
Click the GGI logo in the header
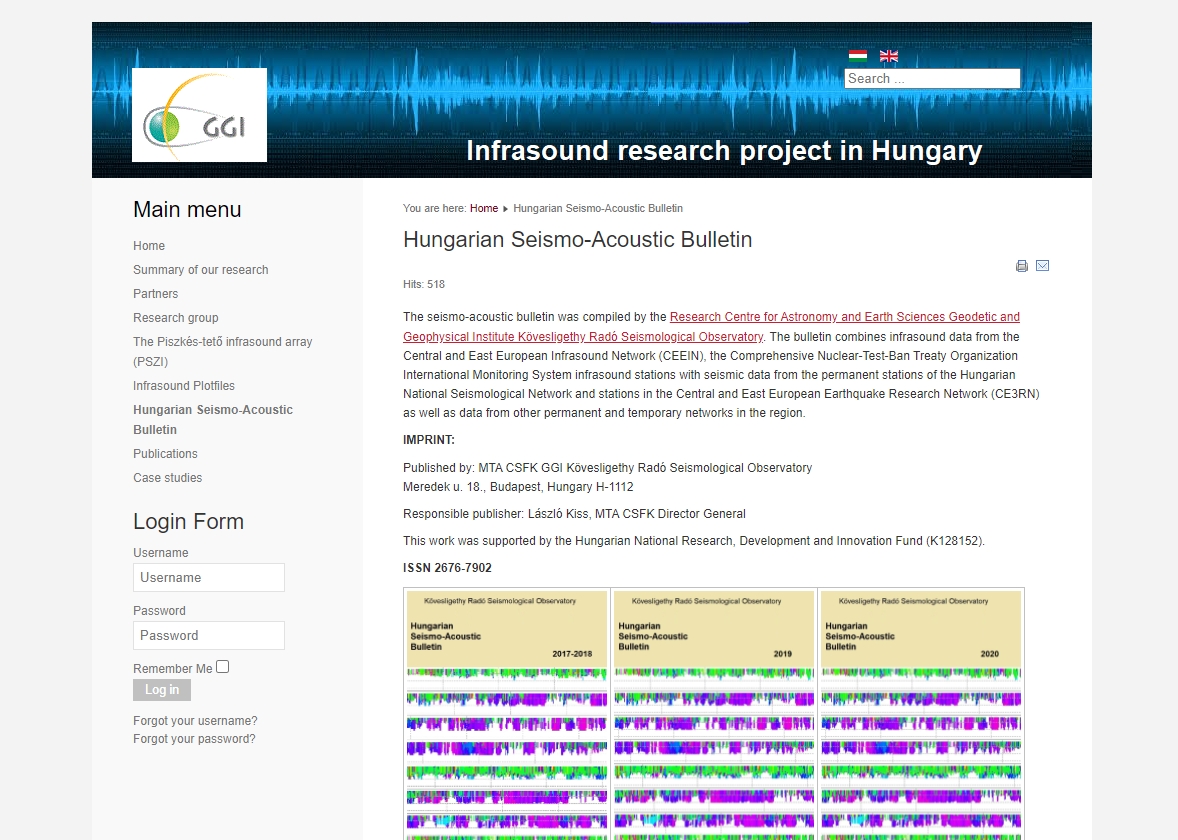(x=199, y=115)
